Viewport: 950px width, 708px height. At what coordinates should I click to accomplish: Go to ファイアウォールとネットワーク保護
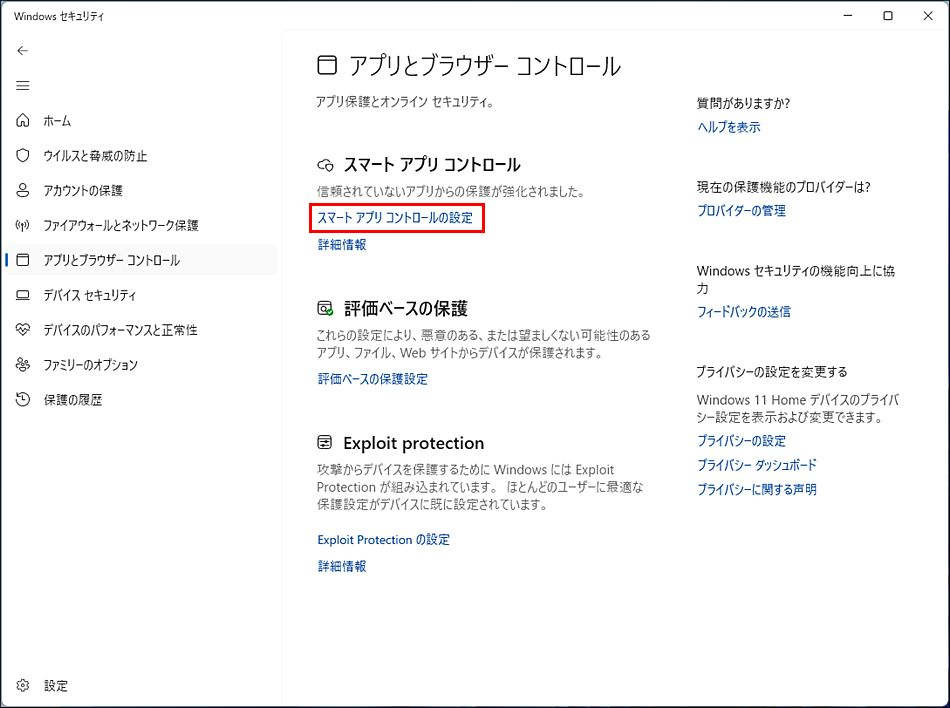(121, 225)
